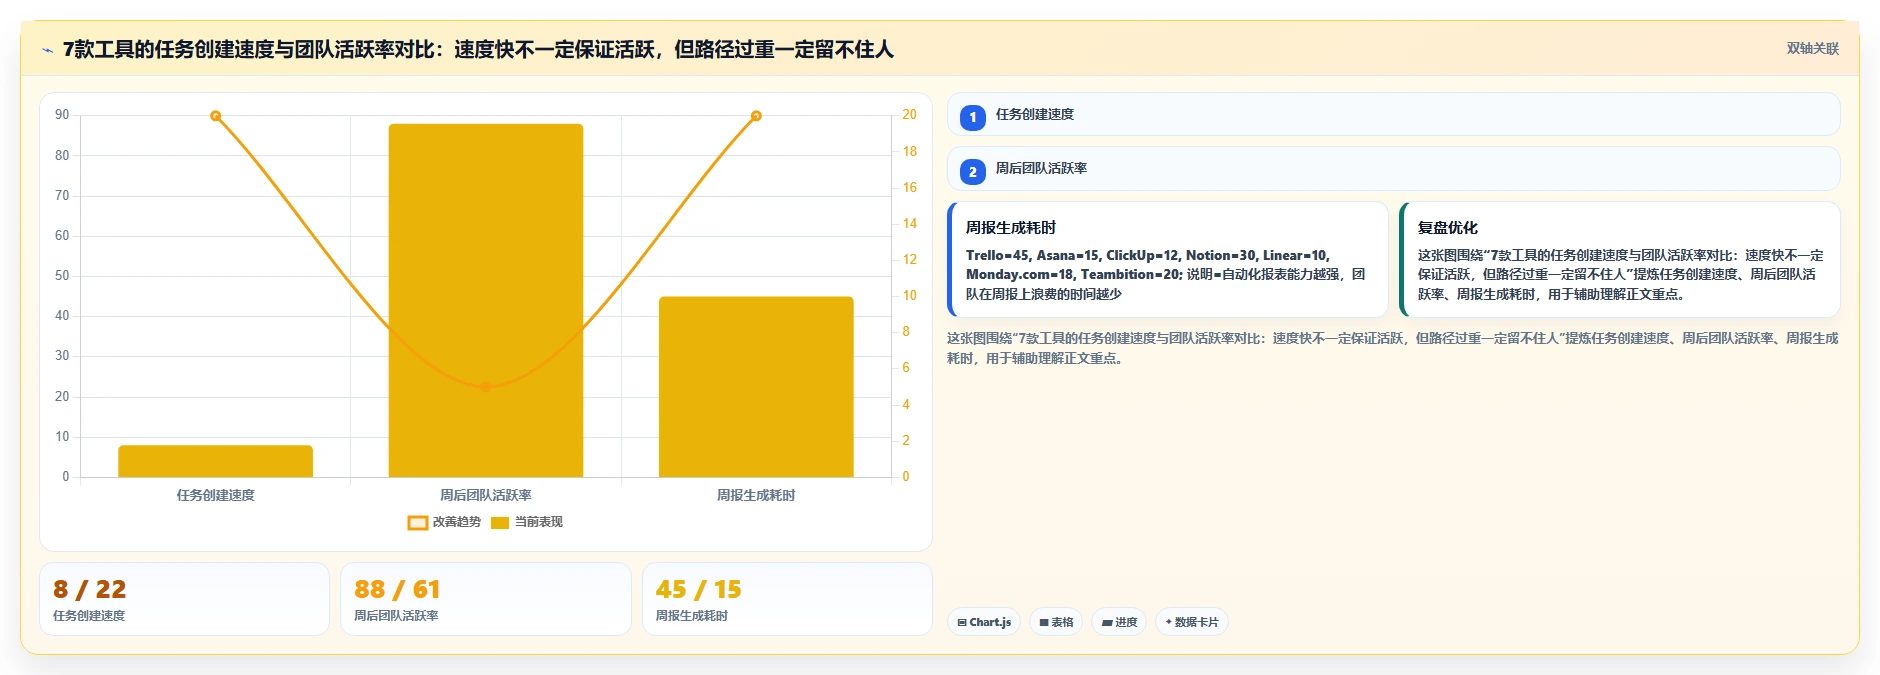Click the right axis value 20
Image resolution: width=1880 pixels, height=675 pixels.
[909, 115]
